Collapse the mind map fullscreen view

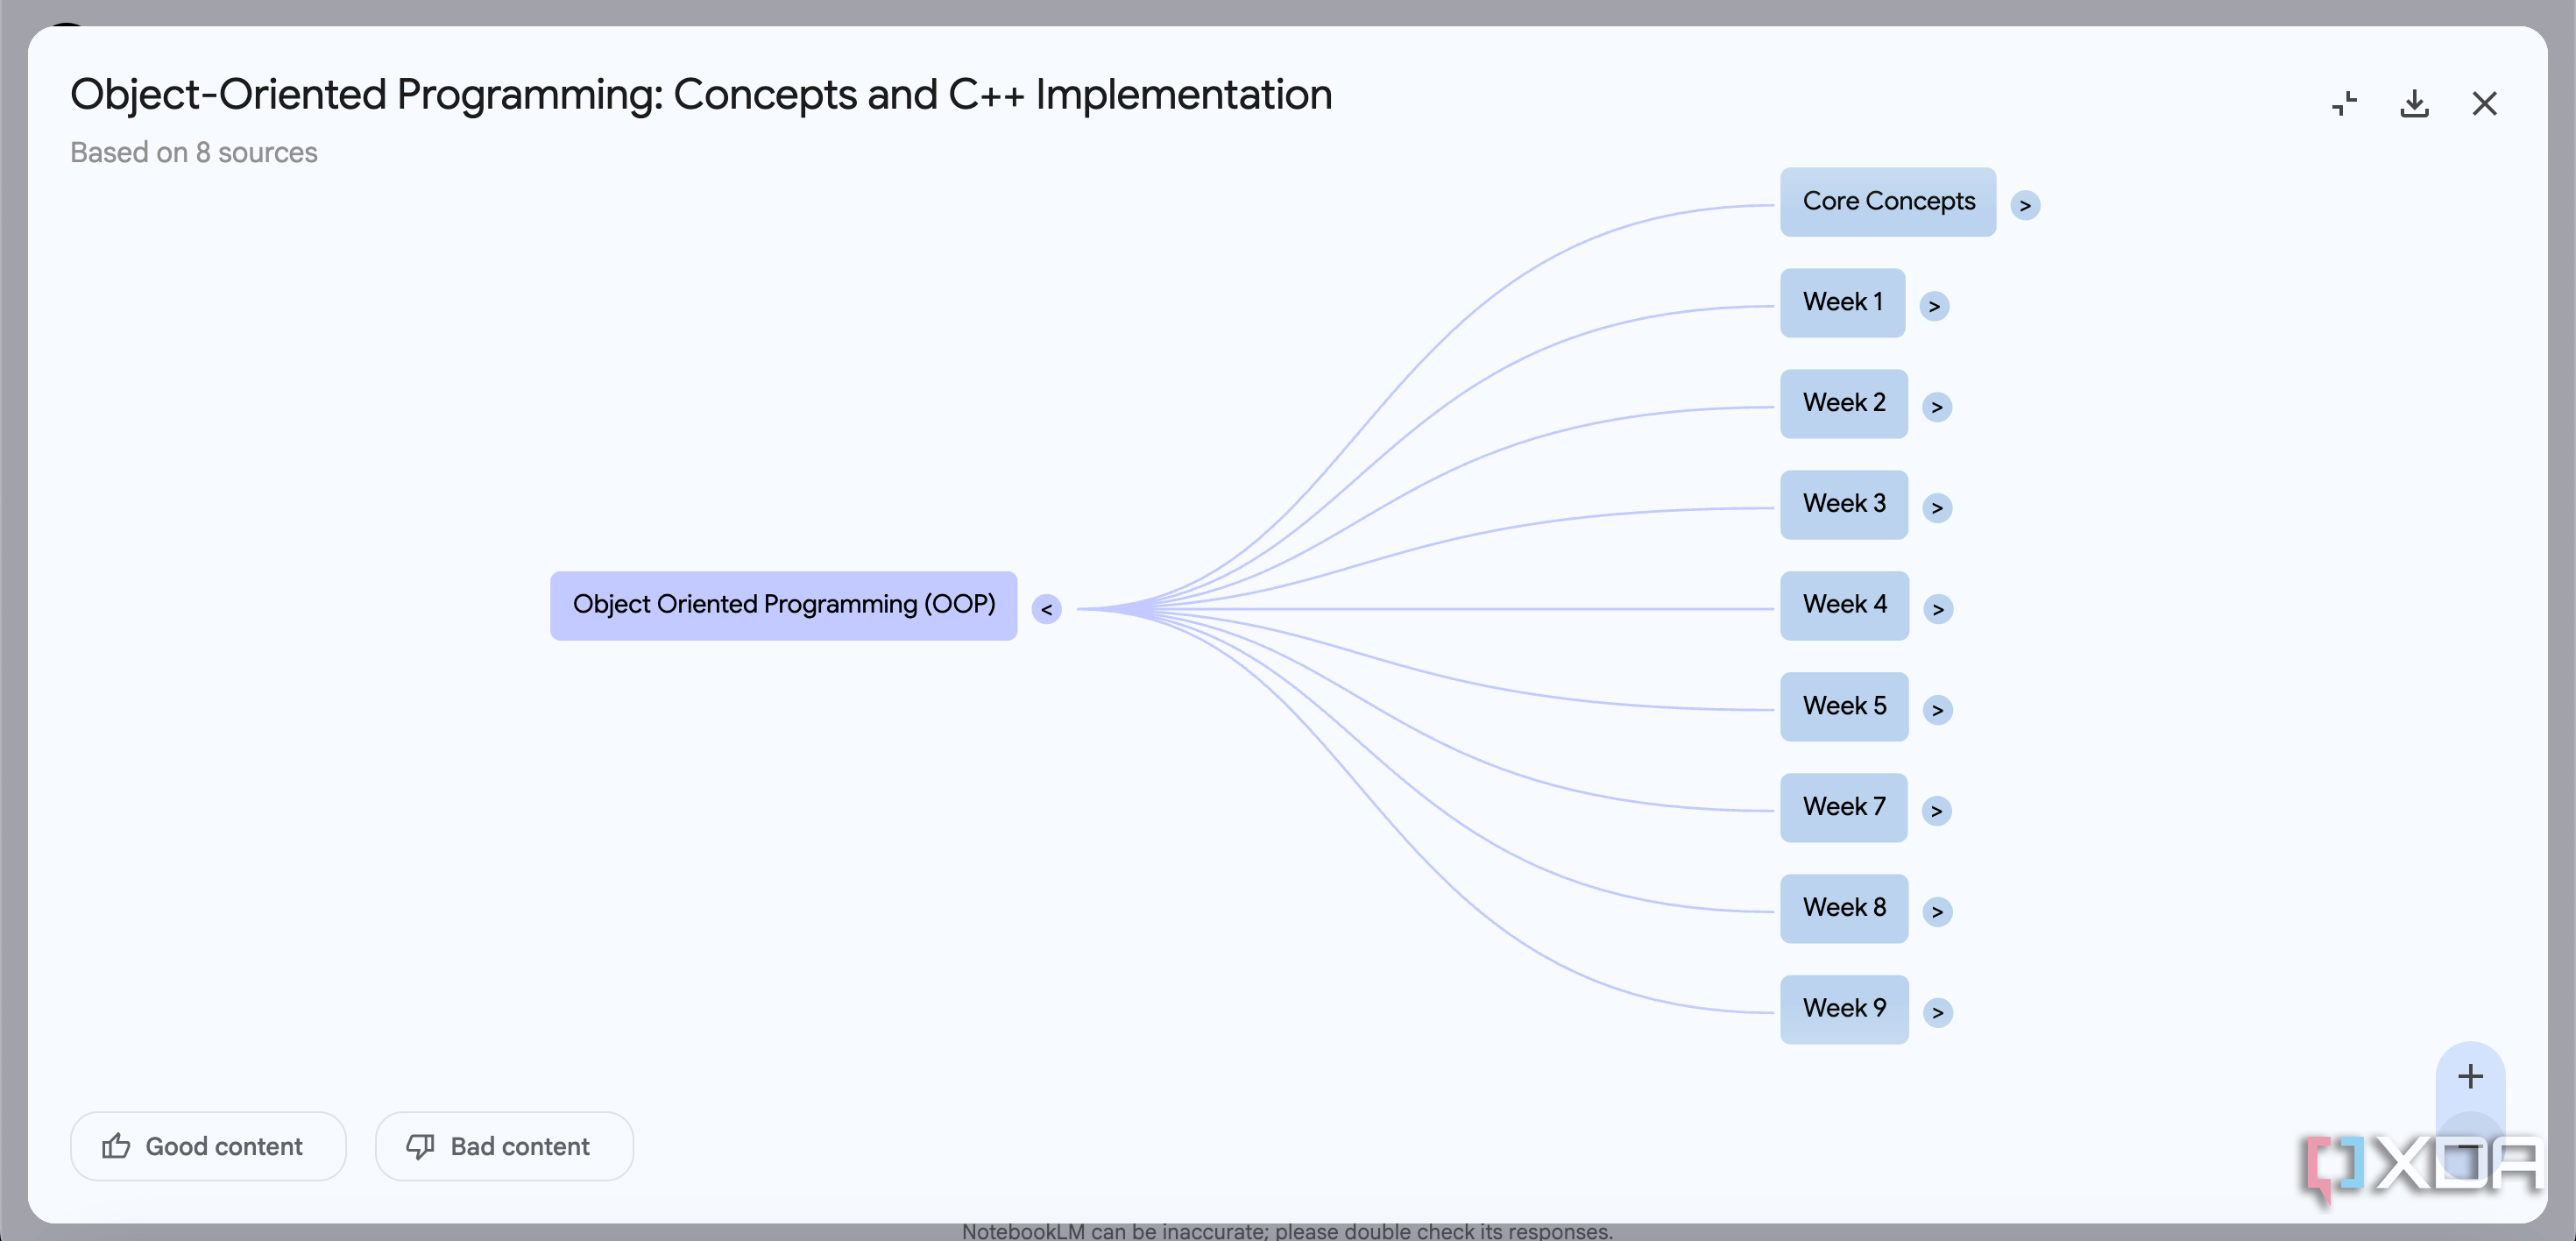[x=2344, y=103]
